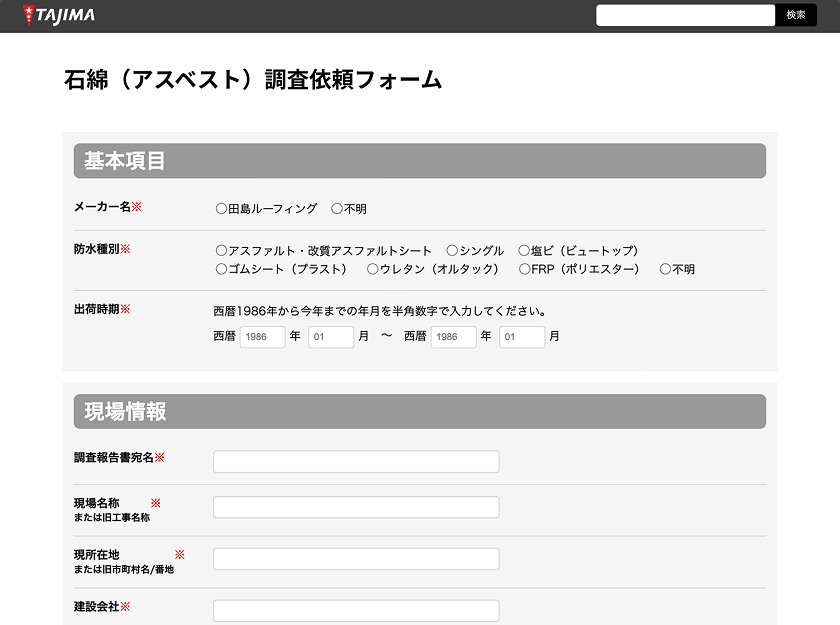
Task: Click the search text box in the header
Action: 686,15
